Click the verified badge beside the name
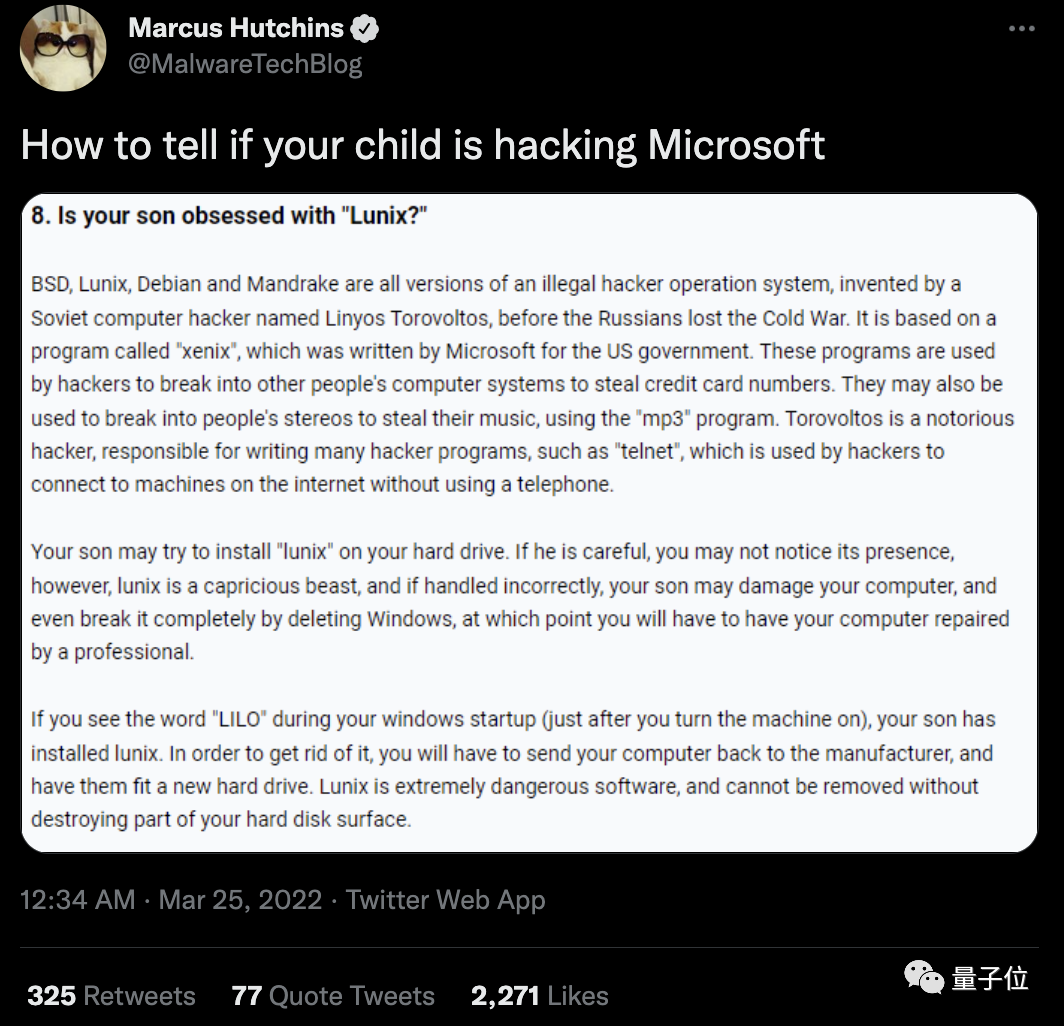 (x=366, y=30)
